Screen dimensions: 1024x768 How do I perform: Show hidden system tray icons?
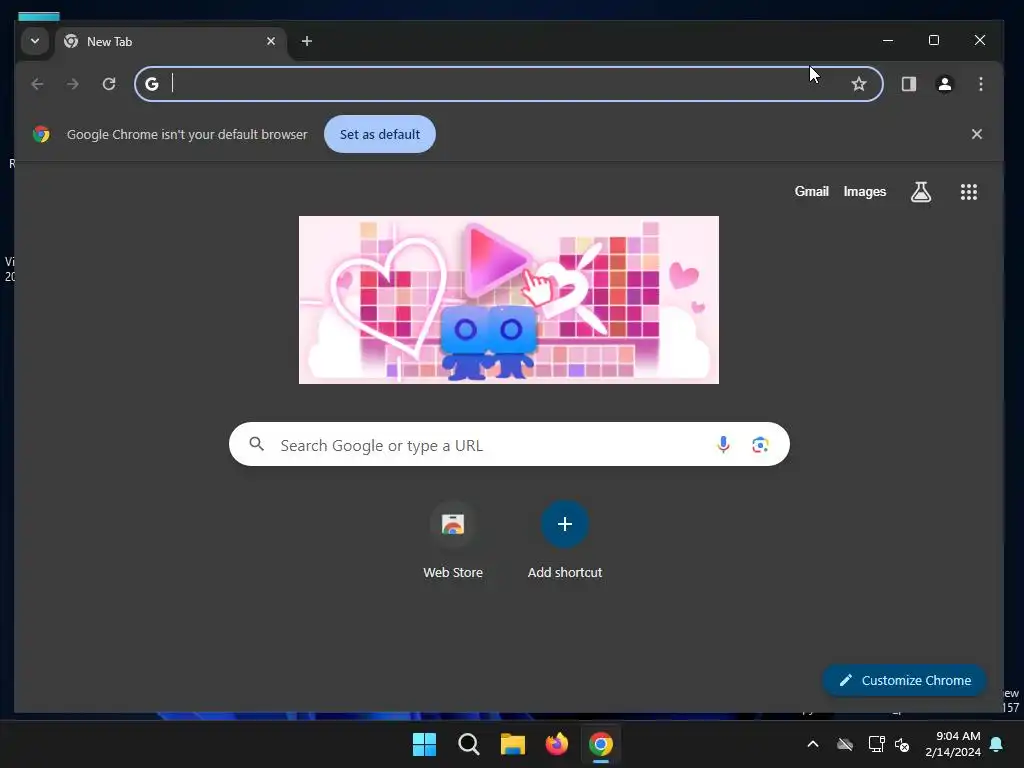(x=812, y=744)
